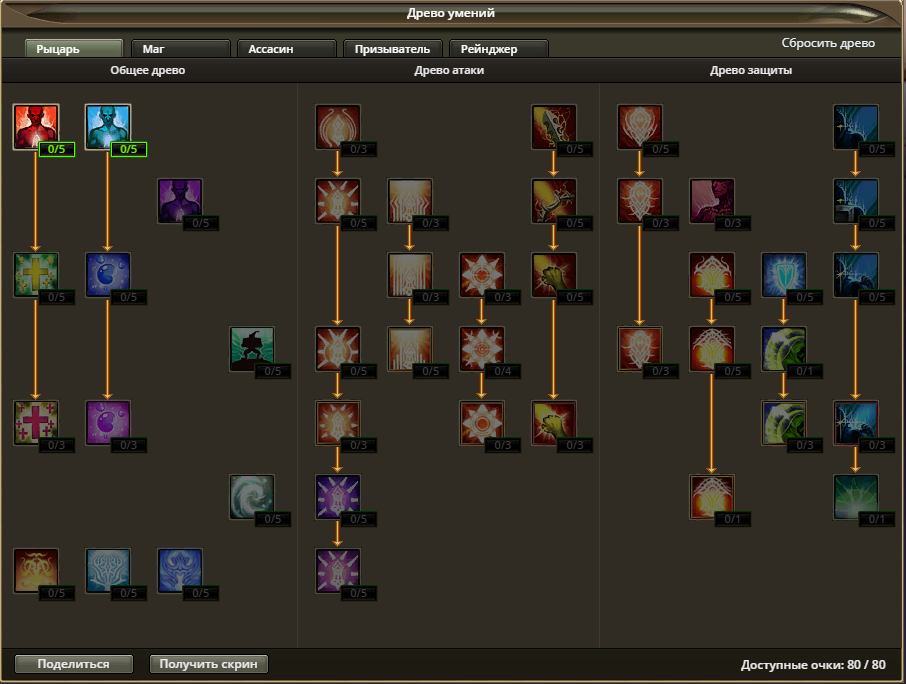
Task: Select the blue glowing shield skill icon
Action: tap(784, 275)
